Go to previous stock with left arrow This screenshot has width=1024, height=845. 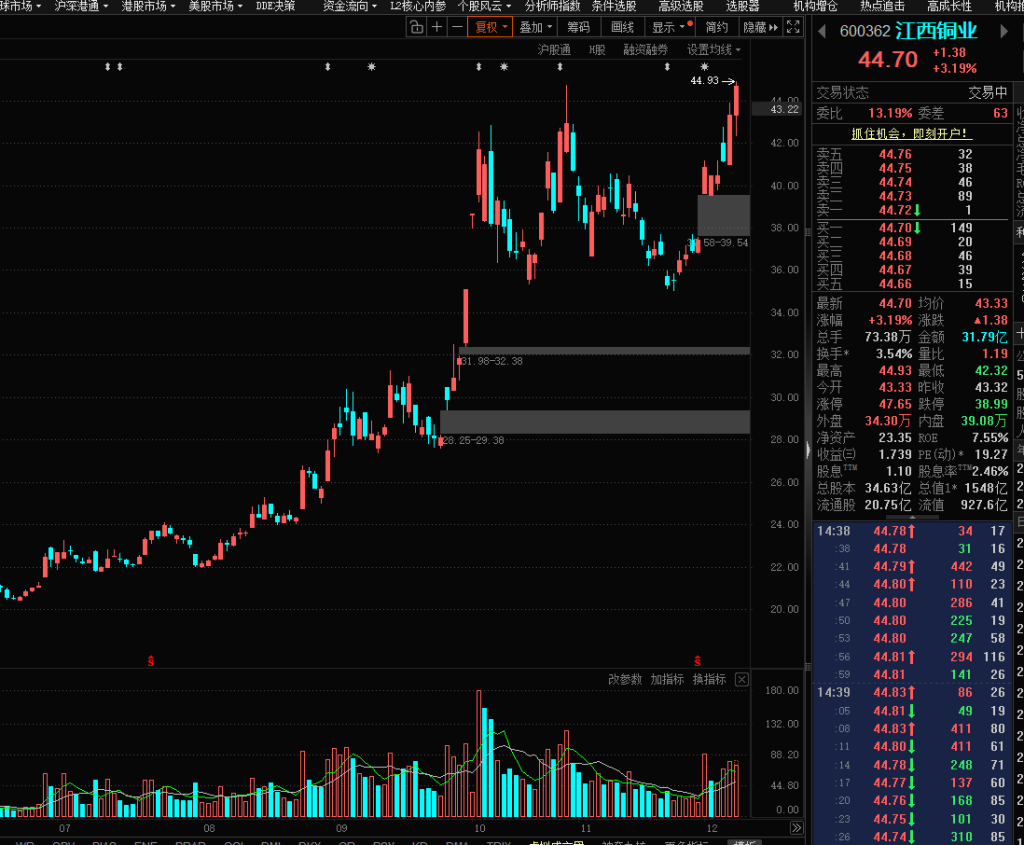823,31
